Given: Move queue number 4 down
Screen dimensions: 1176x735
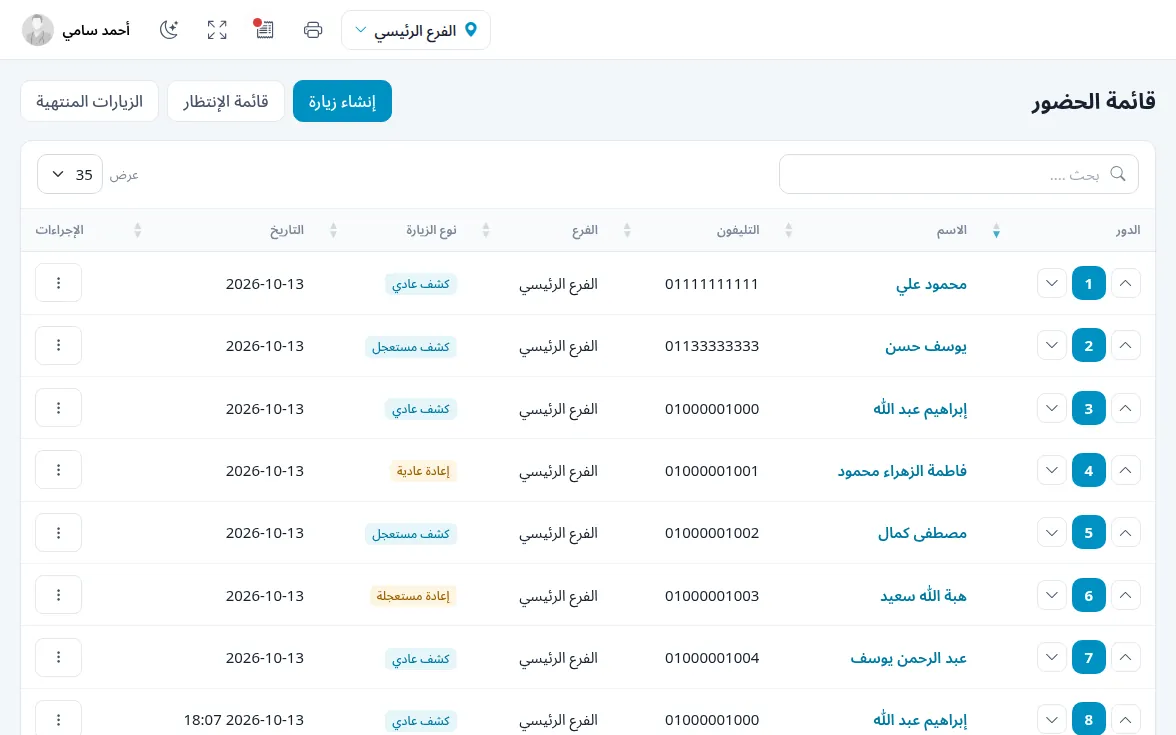Looking at the screenshot, I should pyautogui.click(x=1052, y=470).
